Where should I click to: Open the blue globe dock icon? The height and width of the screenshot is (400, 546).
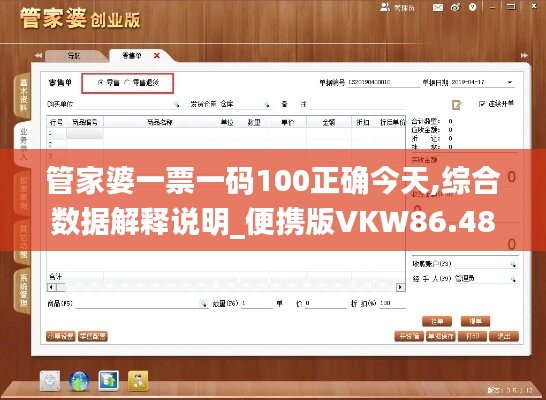(79, 381)
